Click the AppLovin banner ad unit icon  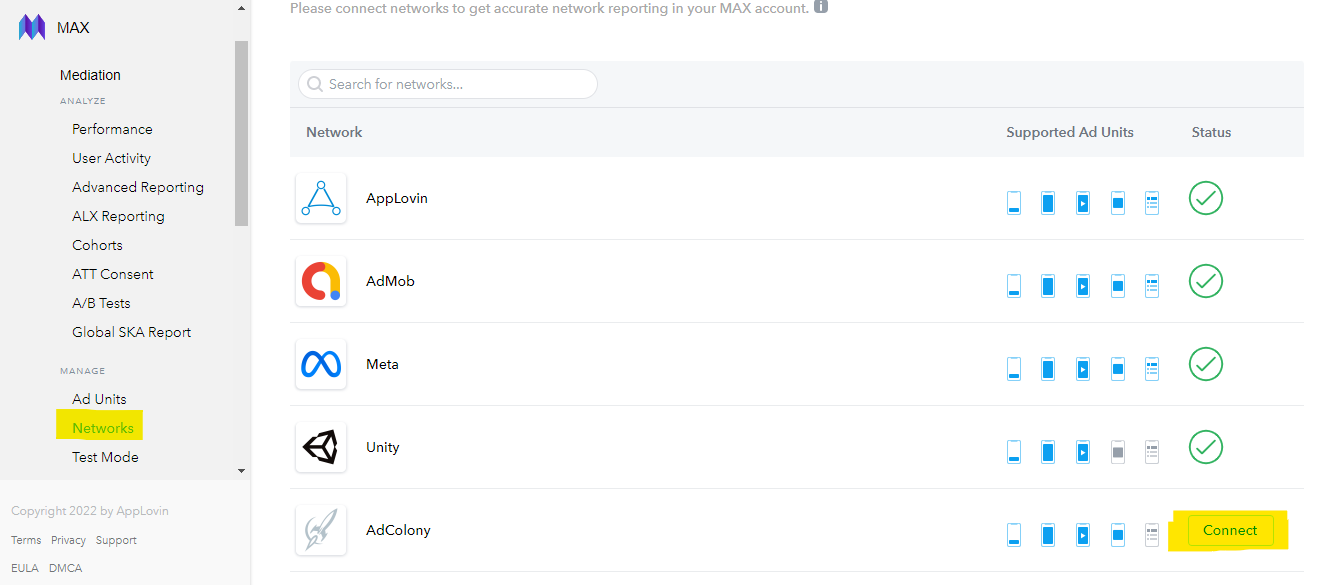point(1014,203)
